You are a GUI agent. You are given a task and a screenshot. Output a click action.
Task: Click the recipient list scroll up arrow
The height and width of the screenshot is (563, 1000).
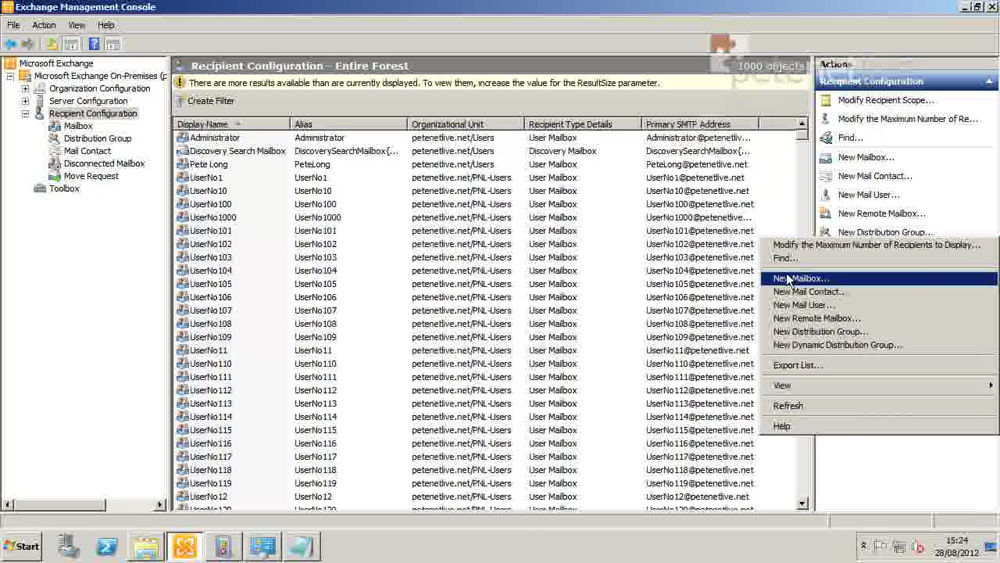tap(802, 124)
